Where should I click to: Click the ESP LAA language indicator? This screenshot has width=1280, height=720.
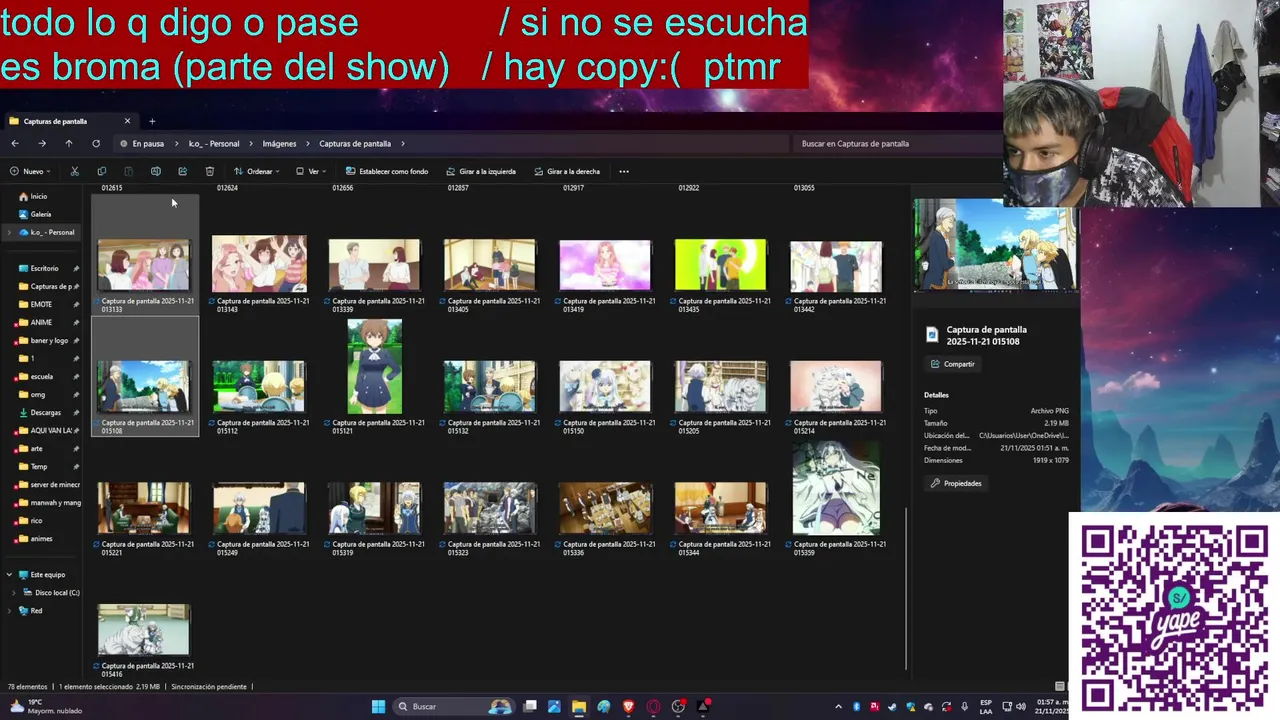tap(986, 706)
